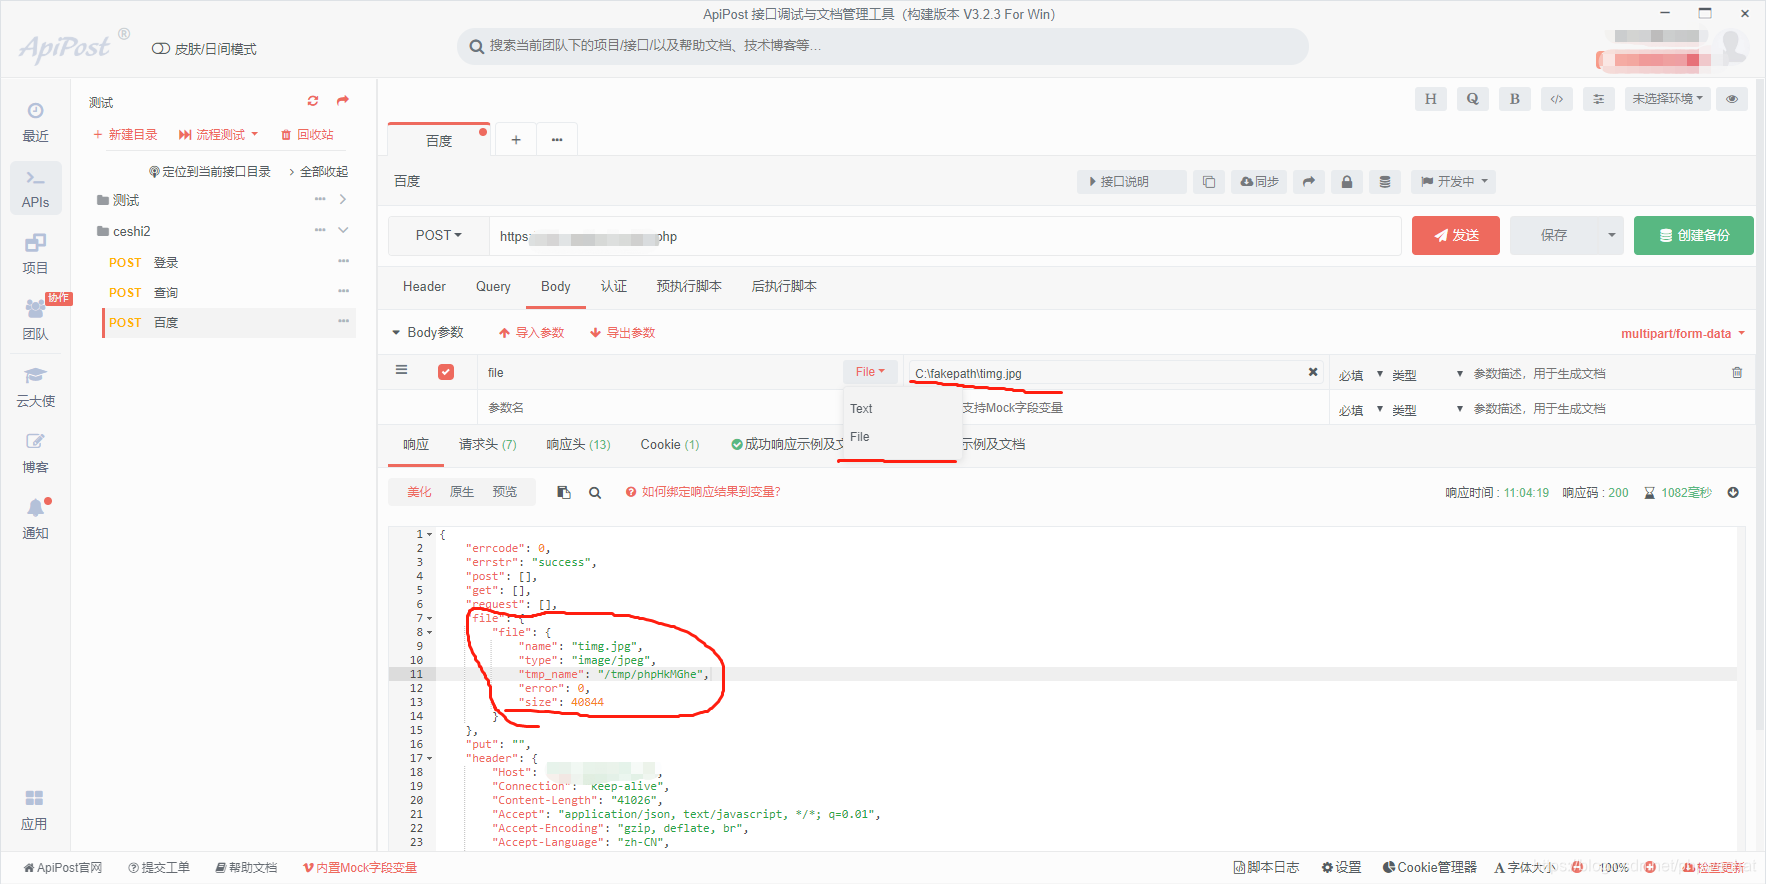Open Cookie管理器 in the status bar
This screenshot has width=1766, height=884.
[x=1429, y=868]
